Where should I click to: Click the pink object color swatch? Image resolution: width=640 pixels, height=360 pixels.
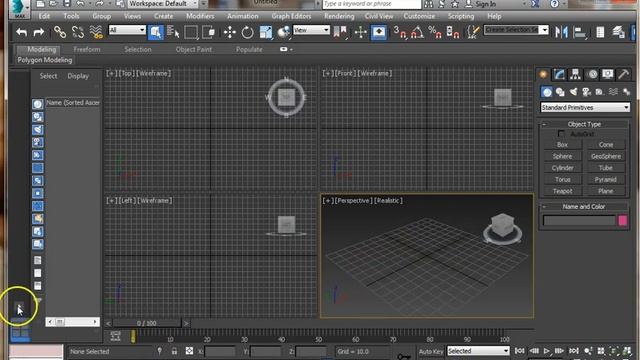[x=623, y=221]
